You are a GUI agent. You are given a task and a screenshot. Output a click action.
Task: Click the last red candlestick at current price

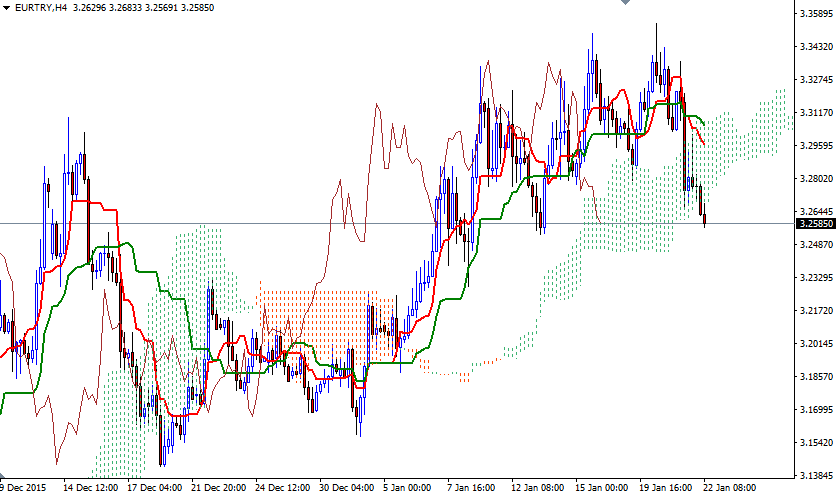[705, 219]
